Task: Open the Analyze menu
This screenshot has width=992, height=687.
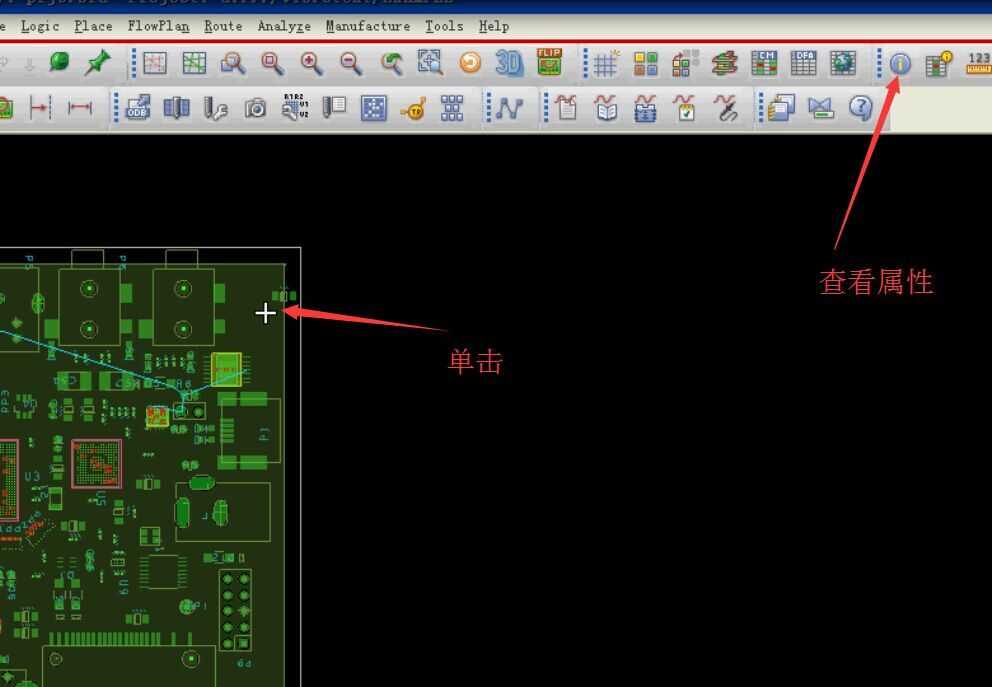Action: (x=284, y=27)
